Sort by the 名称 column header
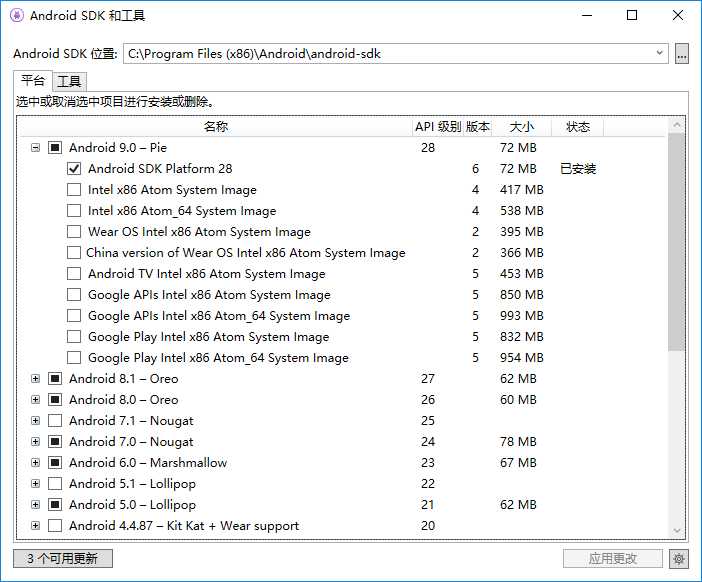702x582 pixels. click(x=216, y=127)
